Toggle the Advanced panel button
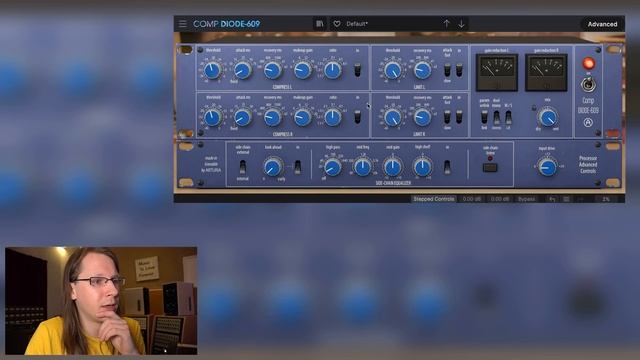Viewport: 640px width, 360px height. [x=602, y=24]
